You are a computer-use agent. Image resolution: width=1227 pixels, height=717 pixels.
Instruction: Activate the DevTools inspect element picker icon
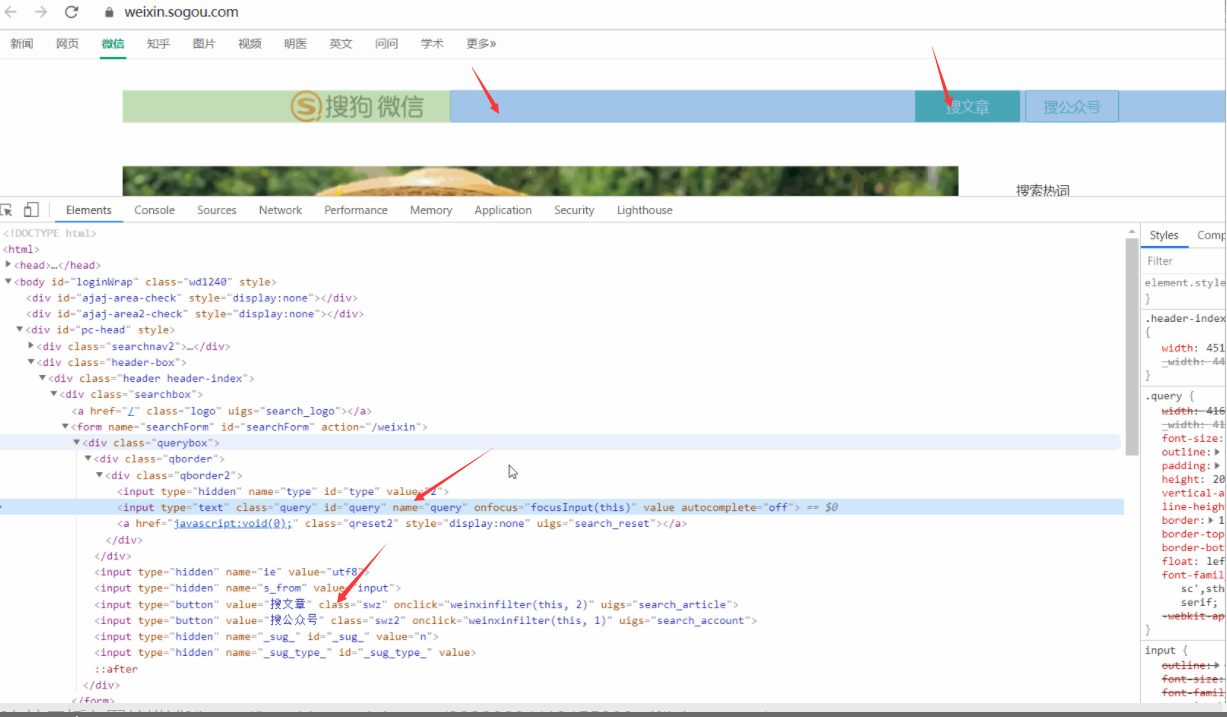click(x=7, y=210)
